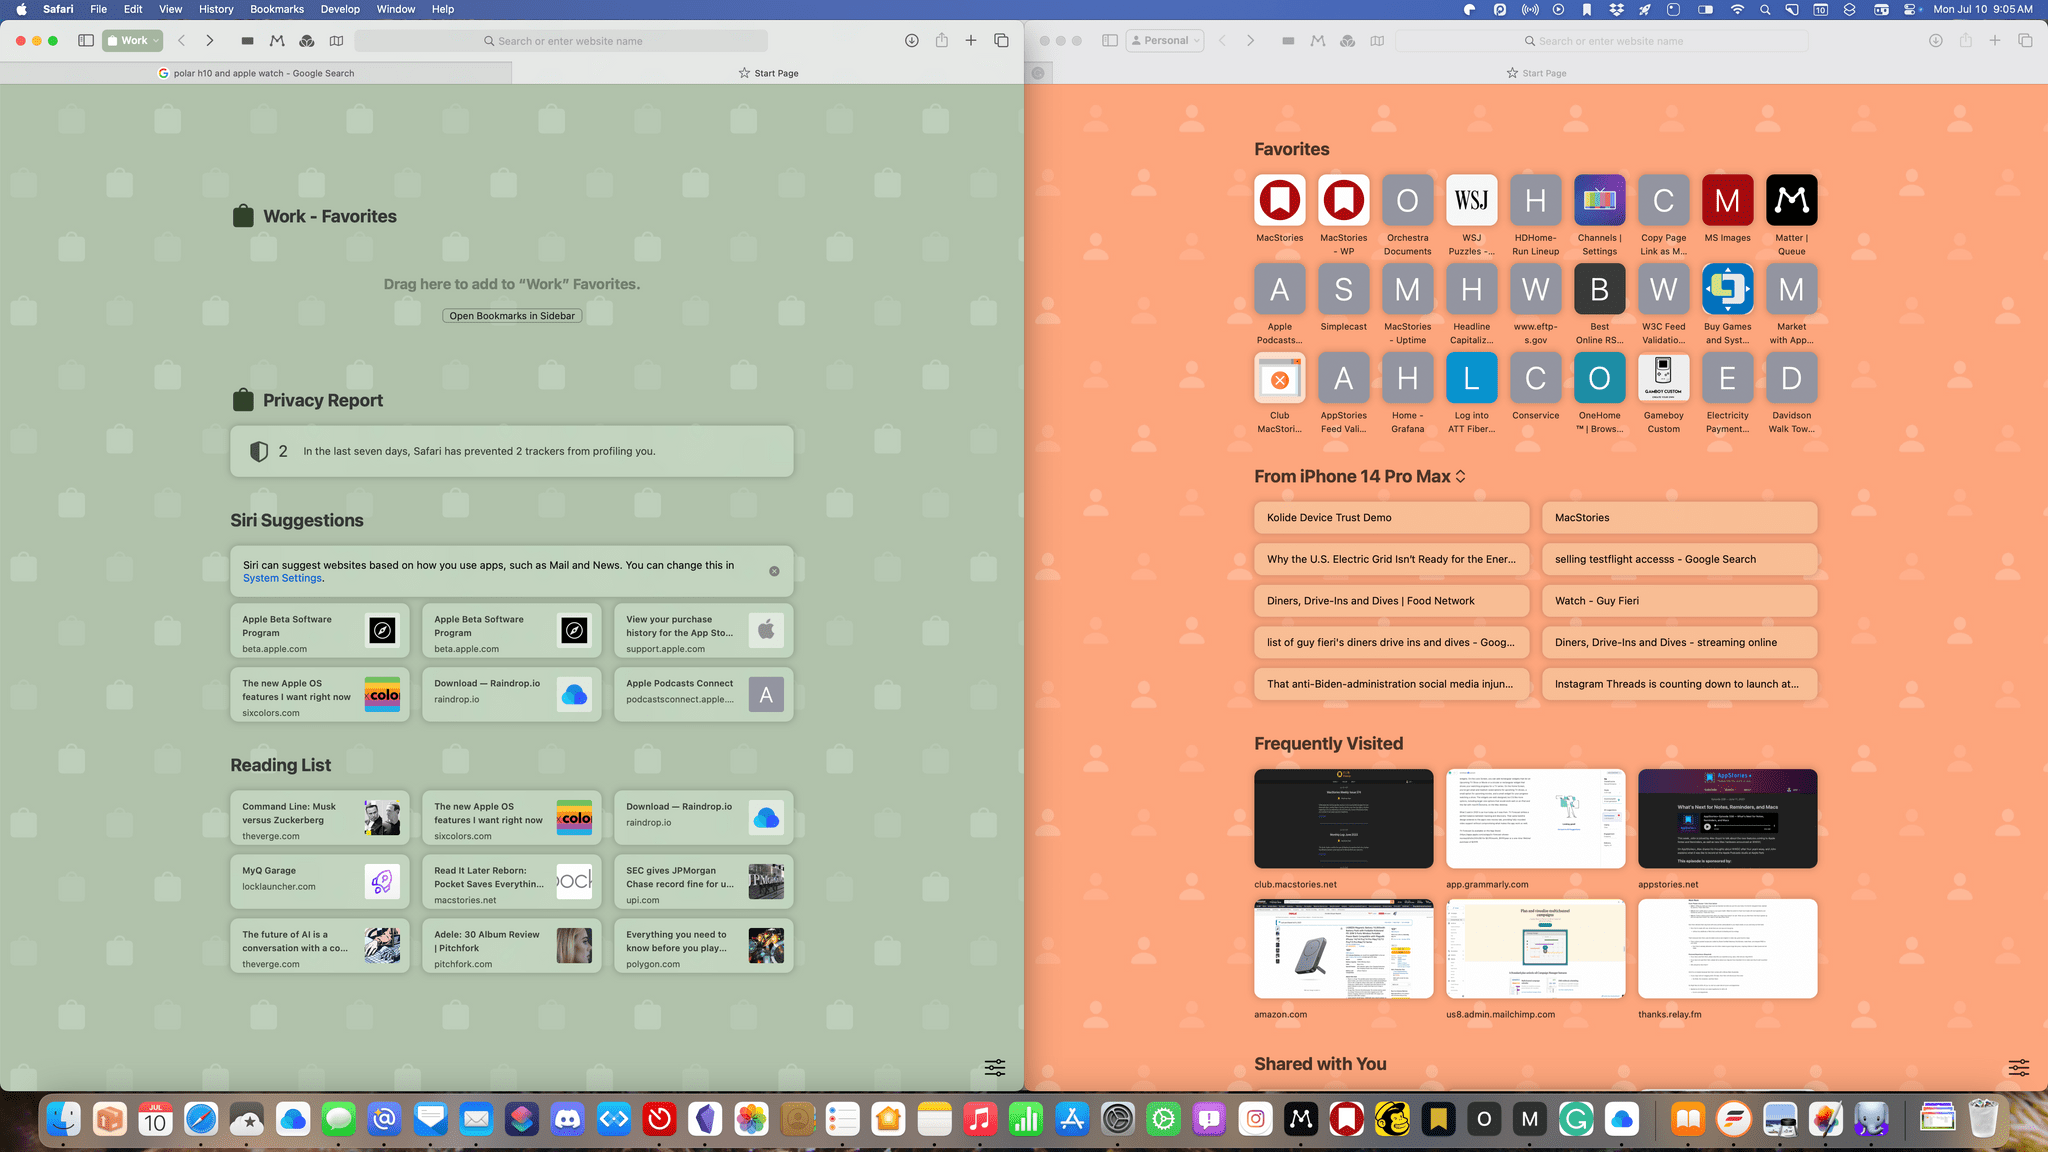
Task: Go back in the Work window
Action: [x=181, y=41]
